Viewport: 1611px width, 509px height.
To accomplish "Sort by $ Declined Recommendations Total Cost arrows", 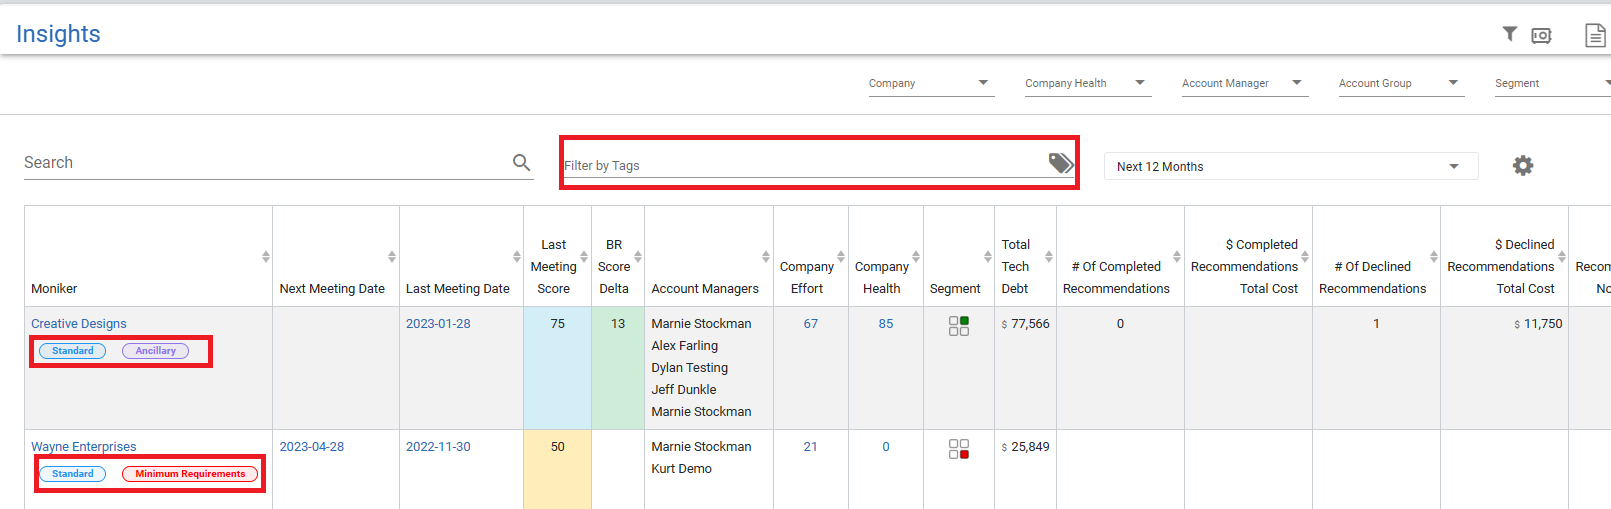I will pos(1562,257).
